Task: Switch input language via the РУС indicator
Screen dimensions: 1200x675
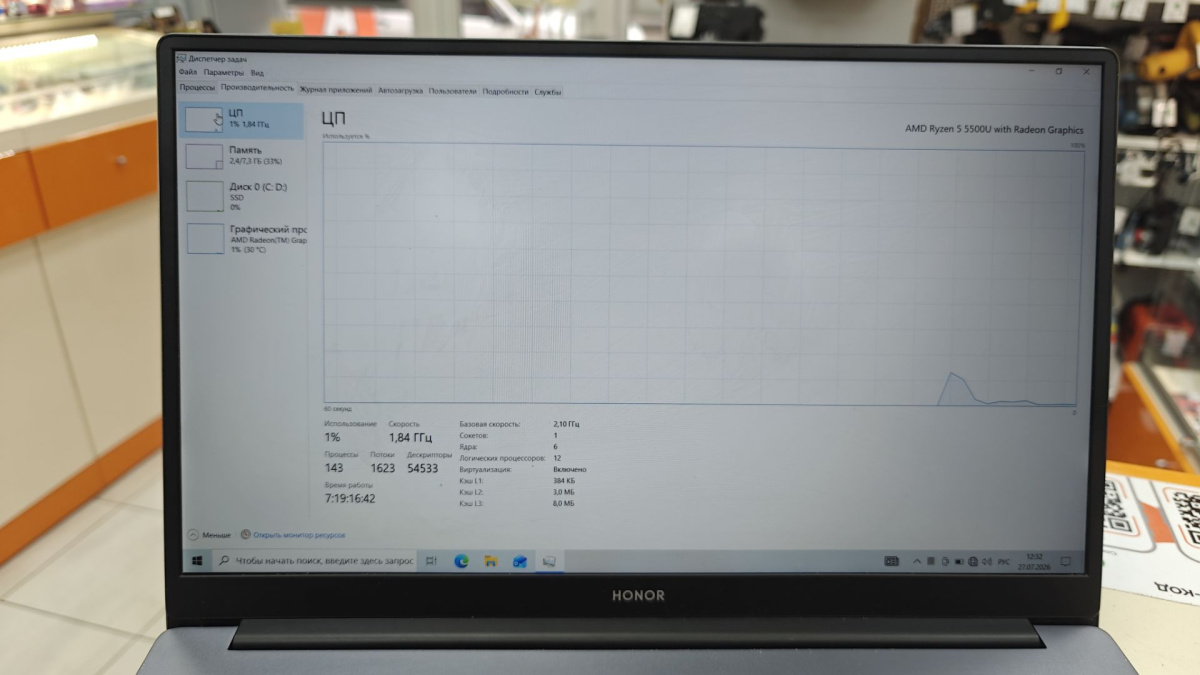Action: 1005,562
